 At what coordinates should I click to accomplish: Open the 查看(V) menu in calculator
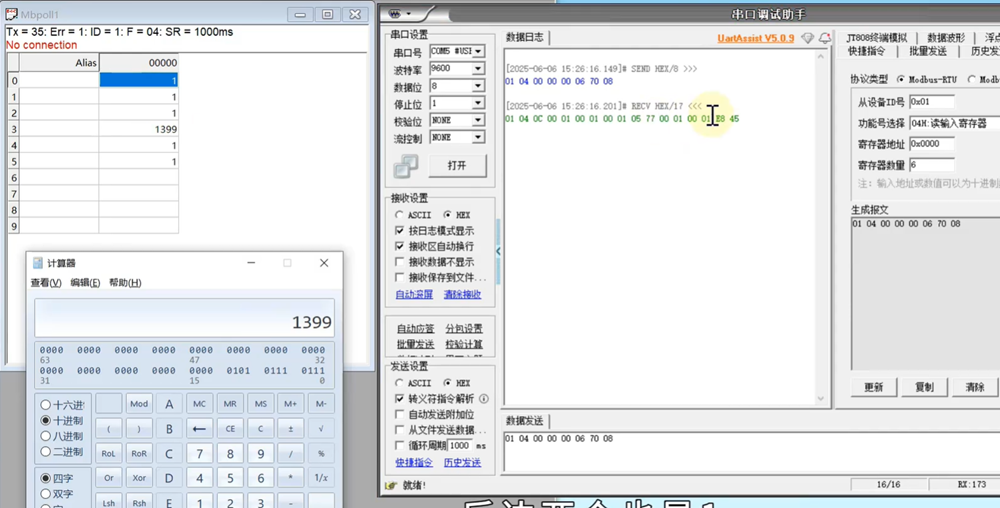pos(46,283)
